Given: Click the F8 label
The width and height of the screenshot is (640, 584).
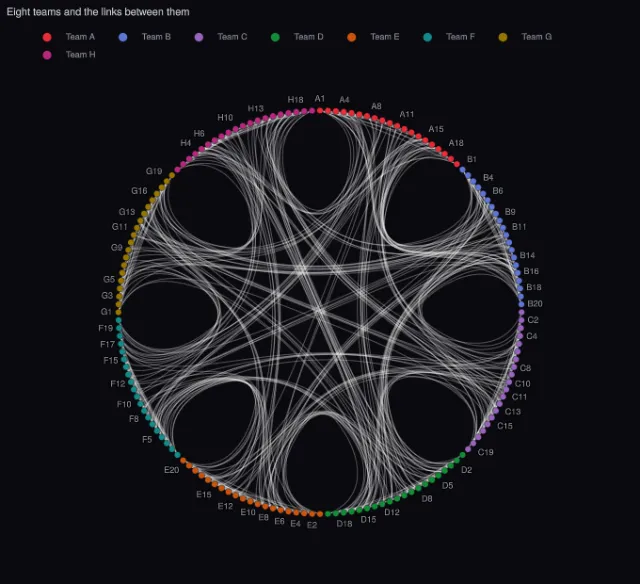Looking at the screenshot, I should [134, 419].
